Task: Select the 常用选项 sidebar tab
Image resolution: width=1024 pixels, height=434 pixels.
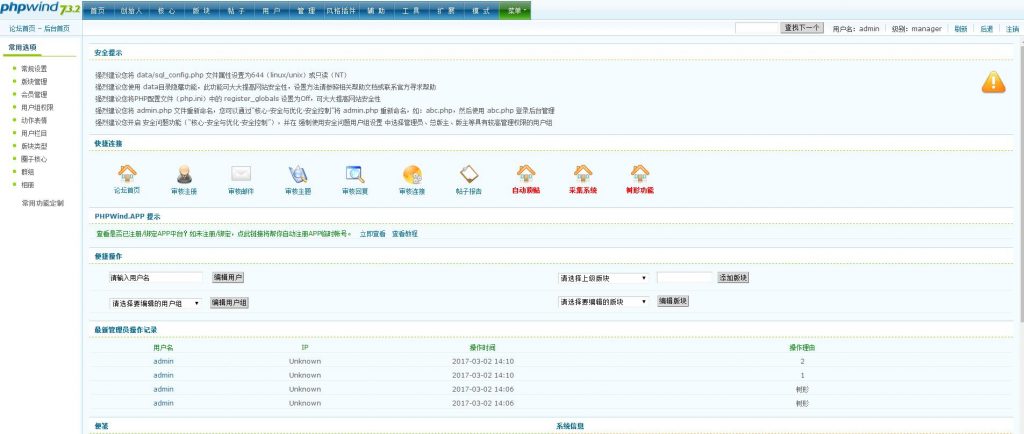Action: coord(22,48)
